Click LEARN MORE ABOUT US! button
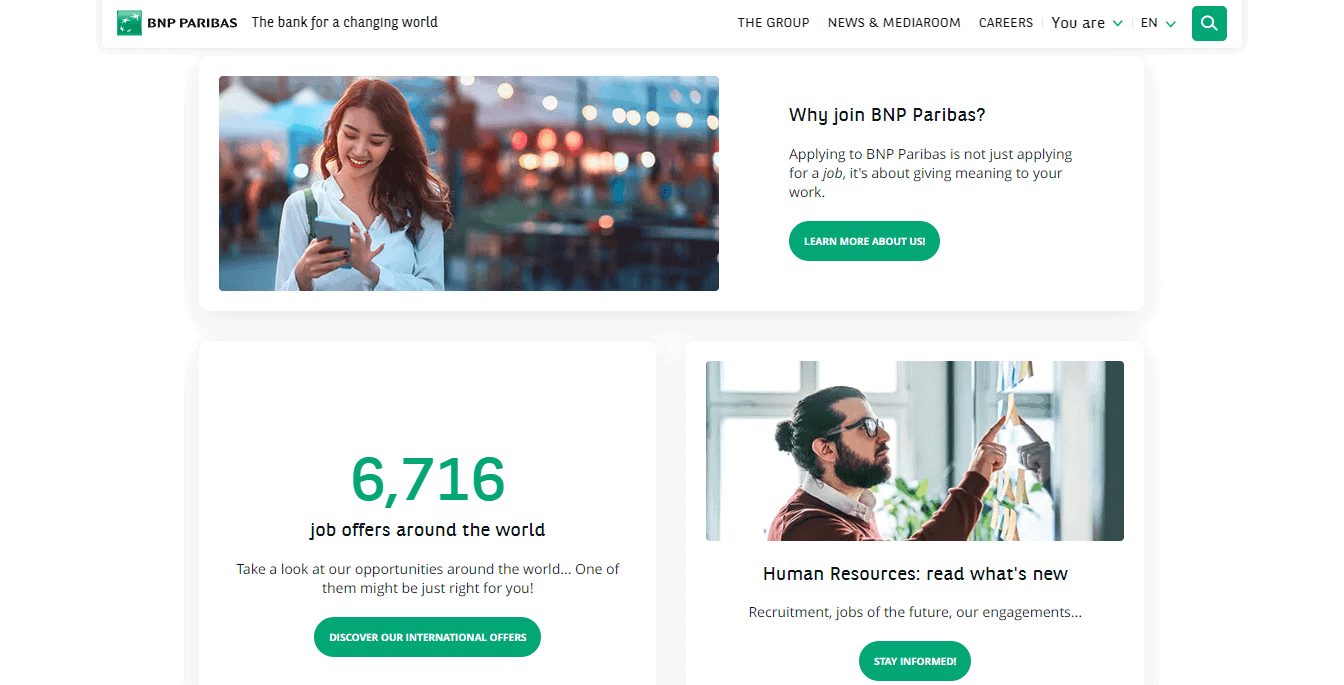This screenshot has height=685, width=1344. click(x=864, y=241)
